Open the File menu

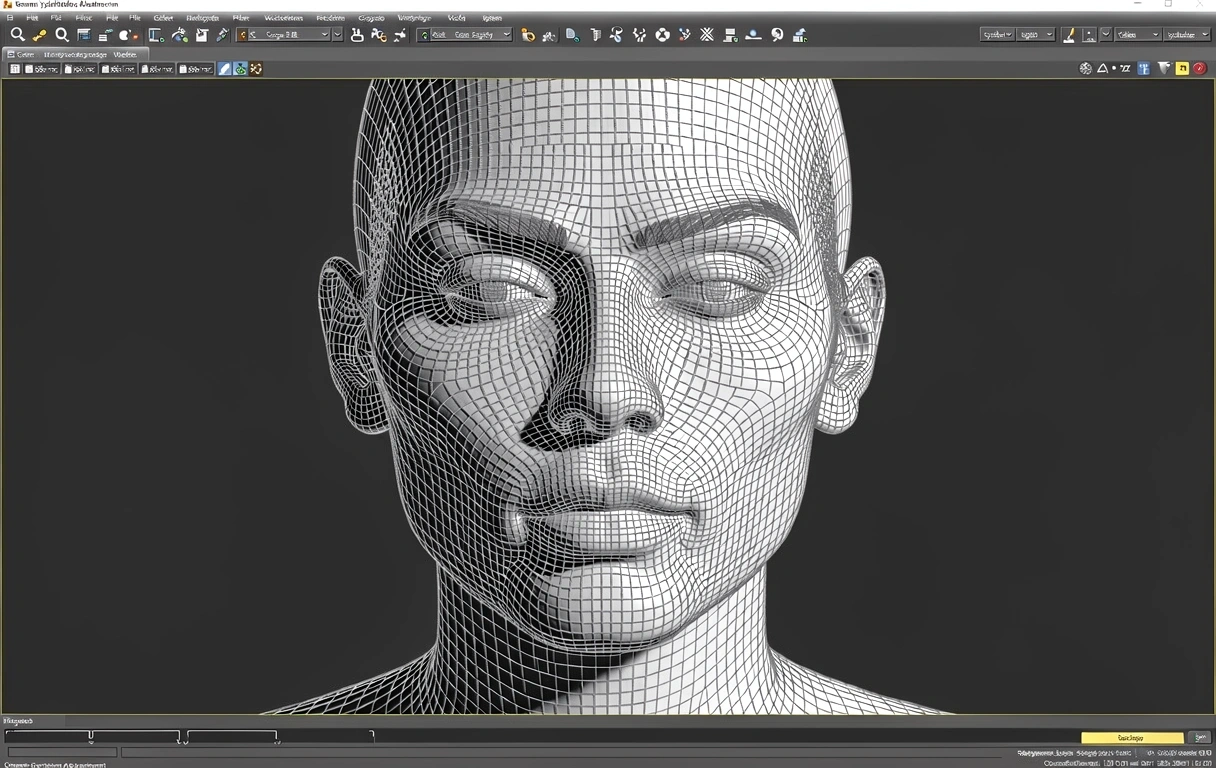(33, 17)
